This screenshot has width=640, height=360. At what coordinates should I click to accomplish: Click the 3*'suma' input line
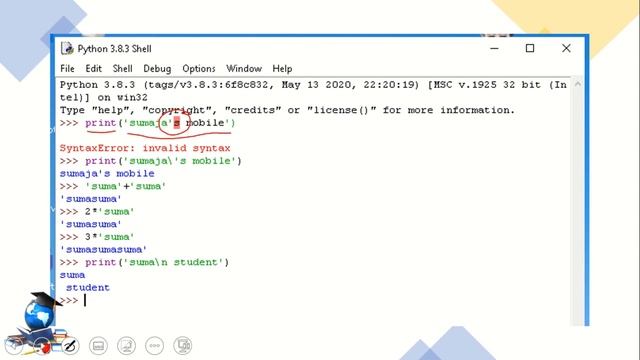click(97, 237)
